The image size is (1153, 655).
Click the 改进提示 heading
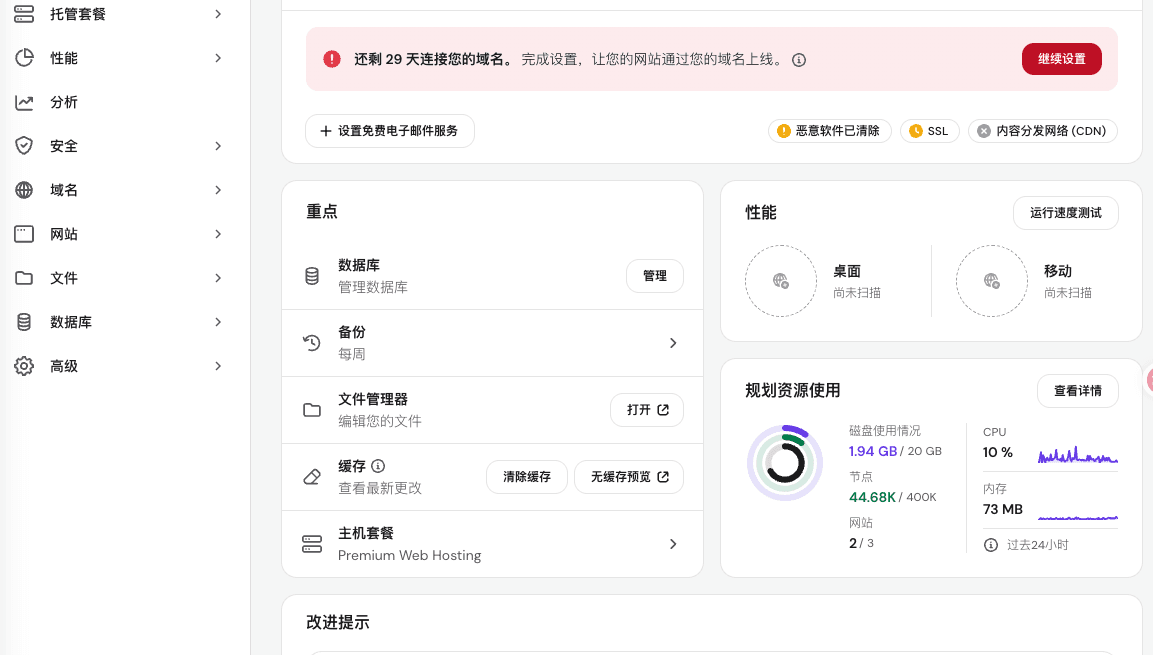pyautogui.click(x=338, y=622)
